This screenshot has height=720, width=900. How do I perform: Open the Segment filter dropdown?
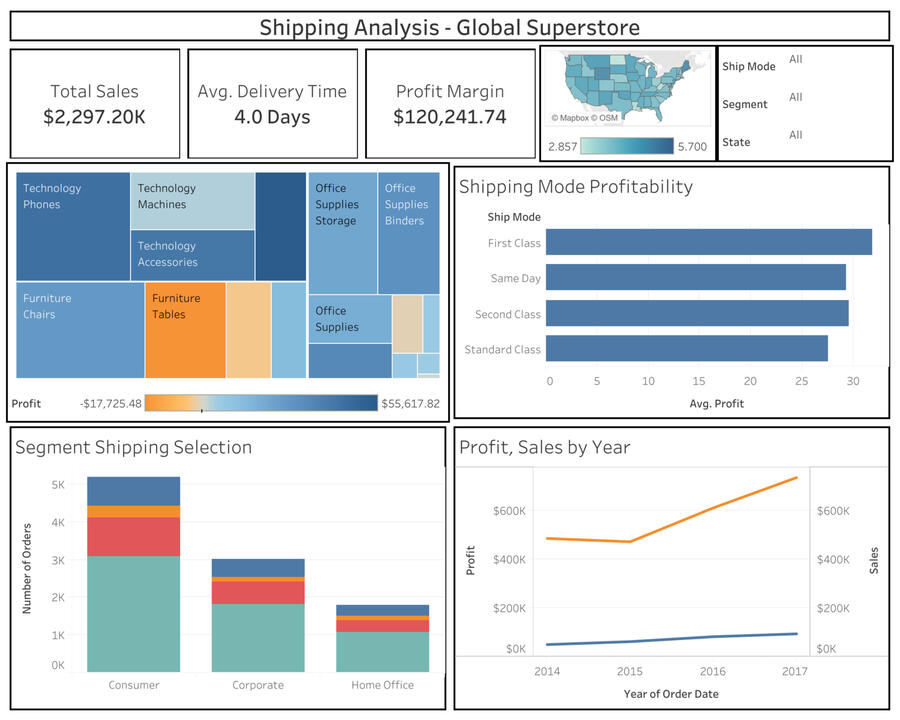coord(796,98)
